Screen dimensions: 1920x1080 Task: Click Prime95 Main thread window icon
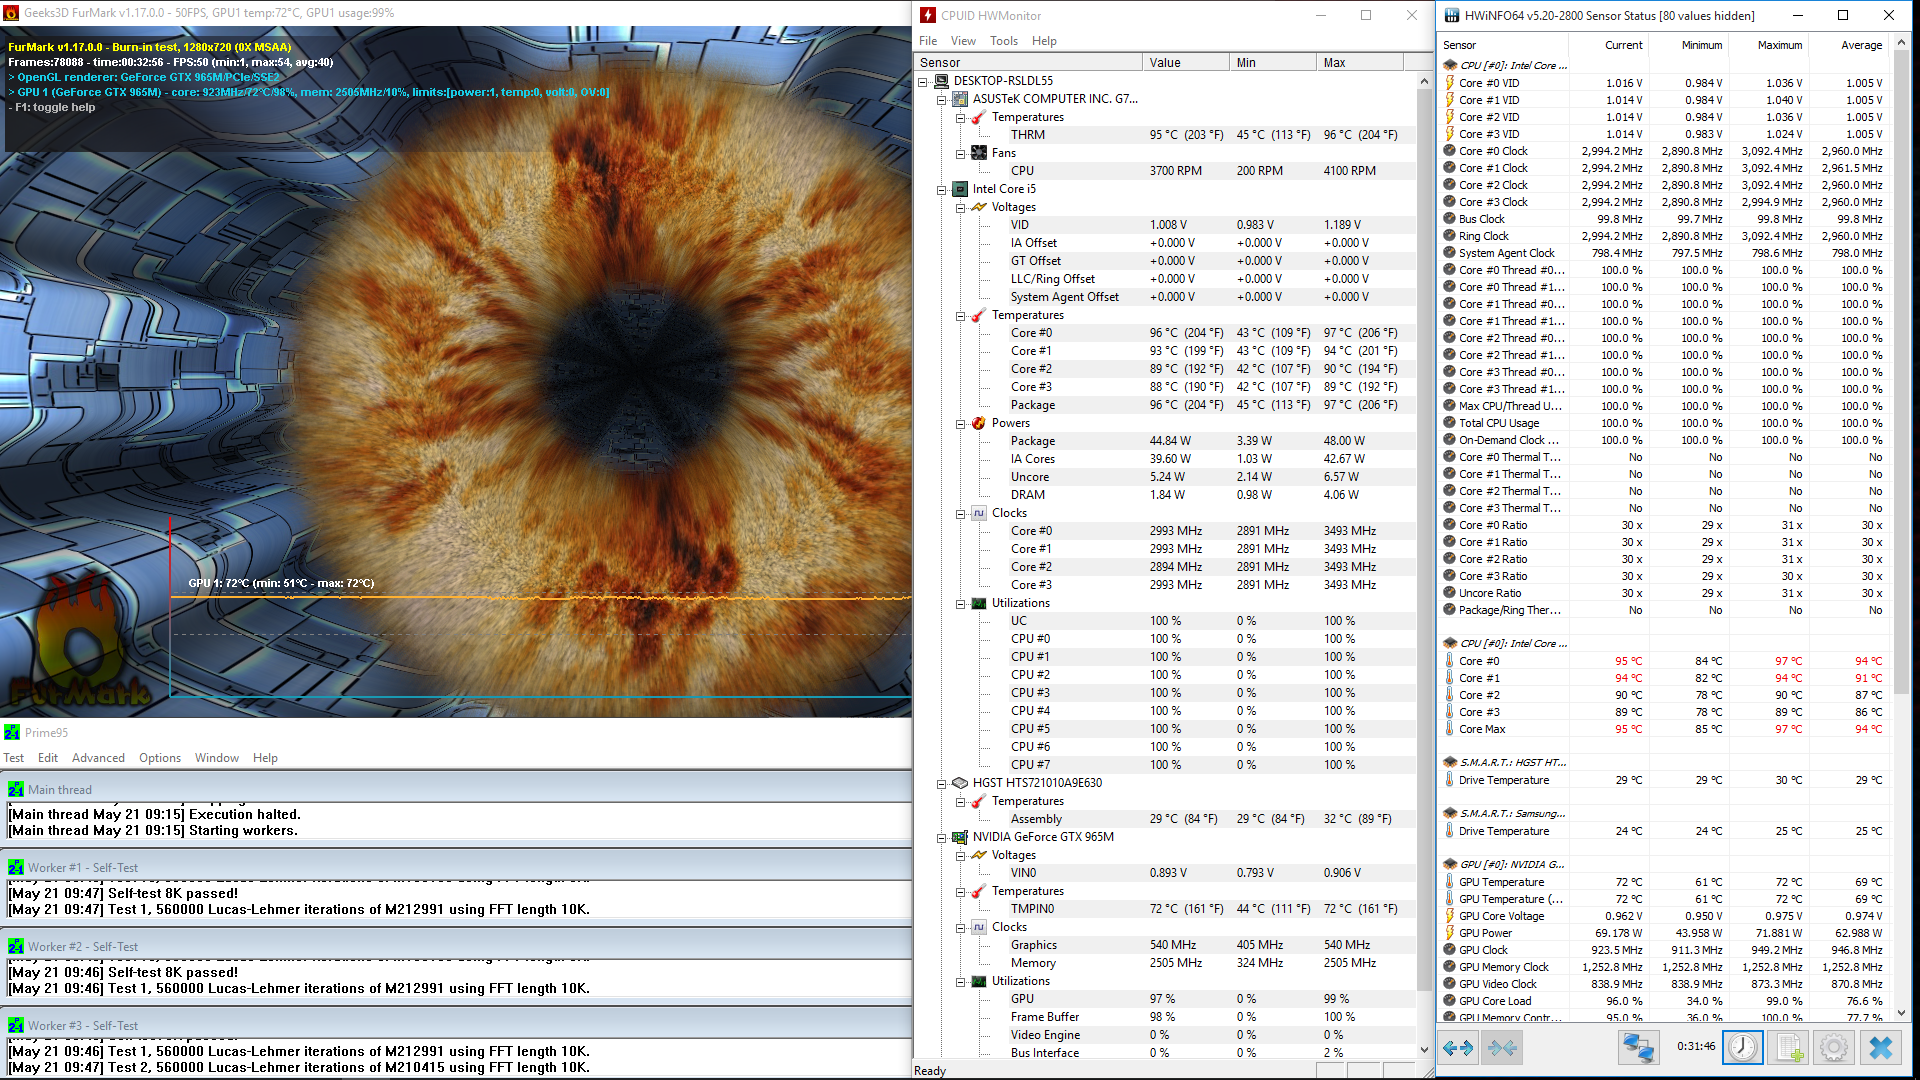16,790
